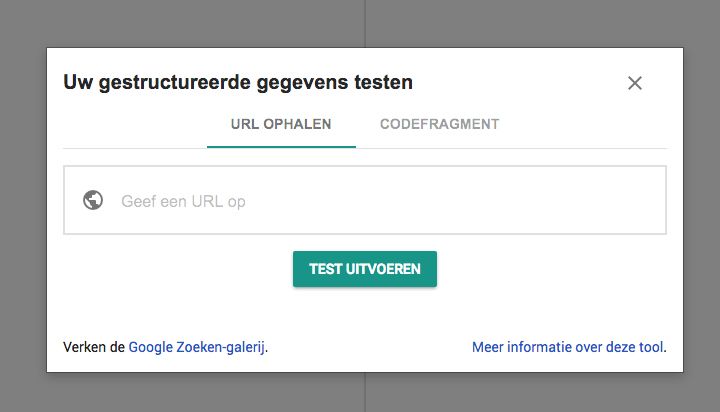
Task: Open the CODEFRAGMENT tab
Action: click(x=439, y=125)
